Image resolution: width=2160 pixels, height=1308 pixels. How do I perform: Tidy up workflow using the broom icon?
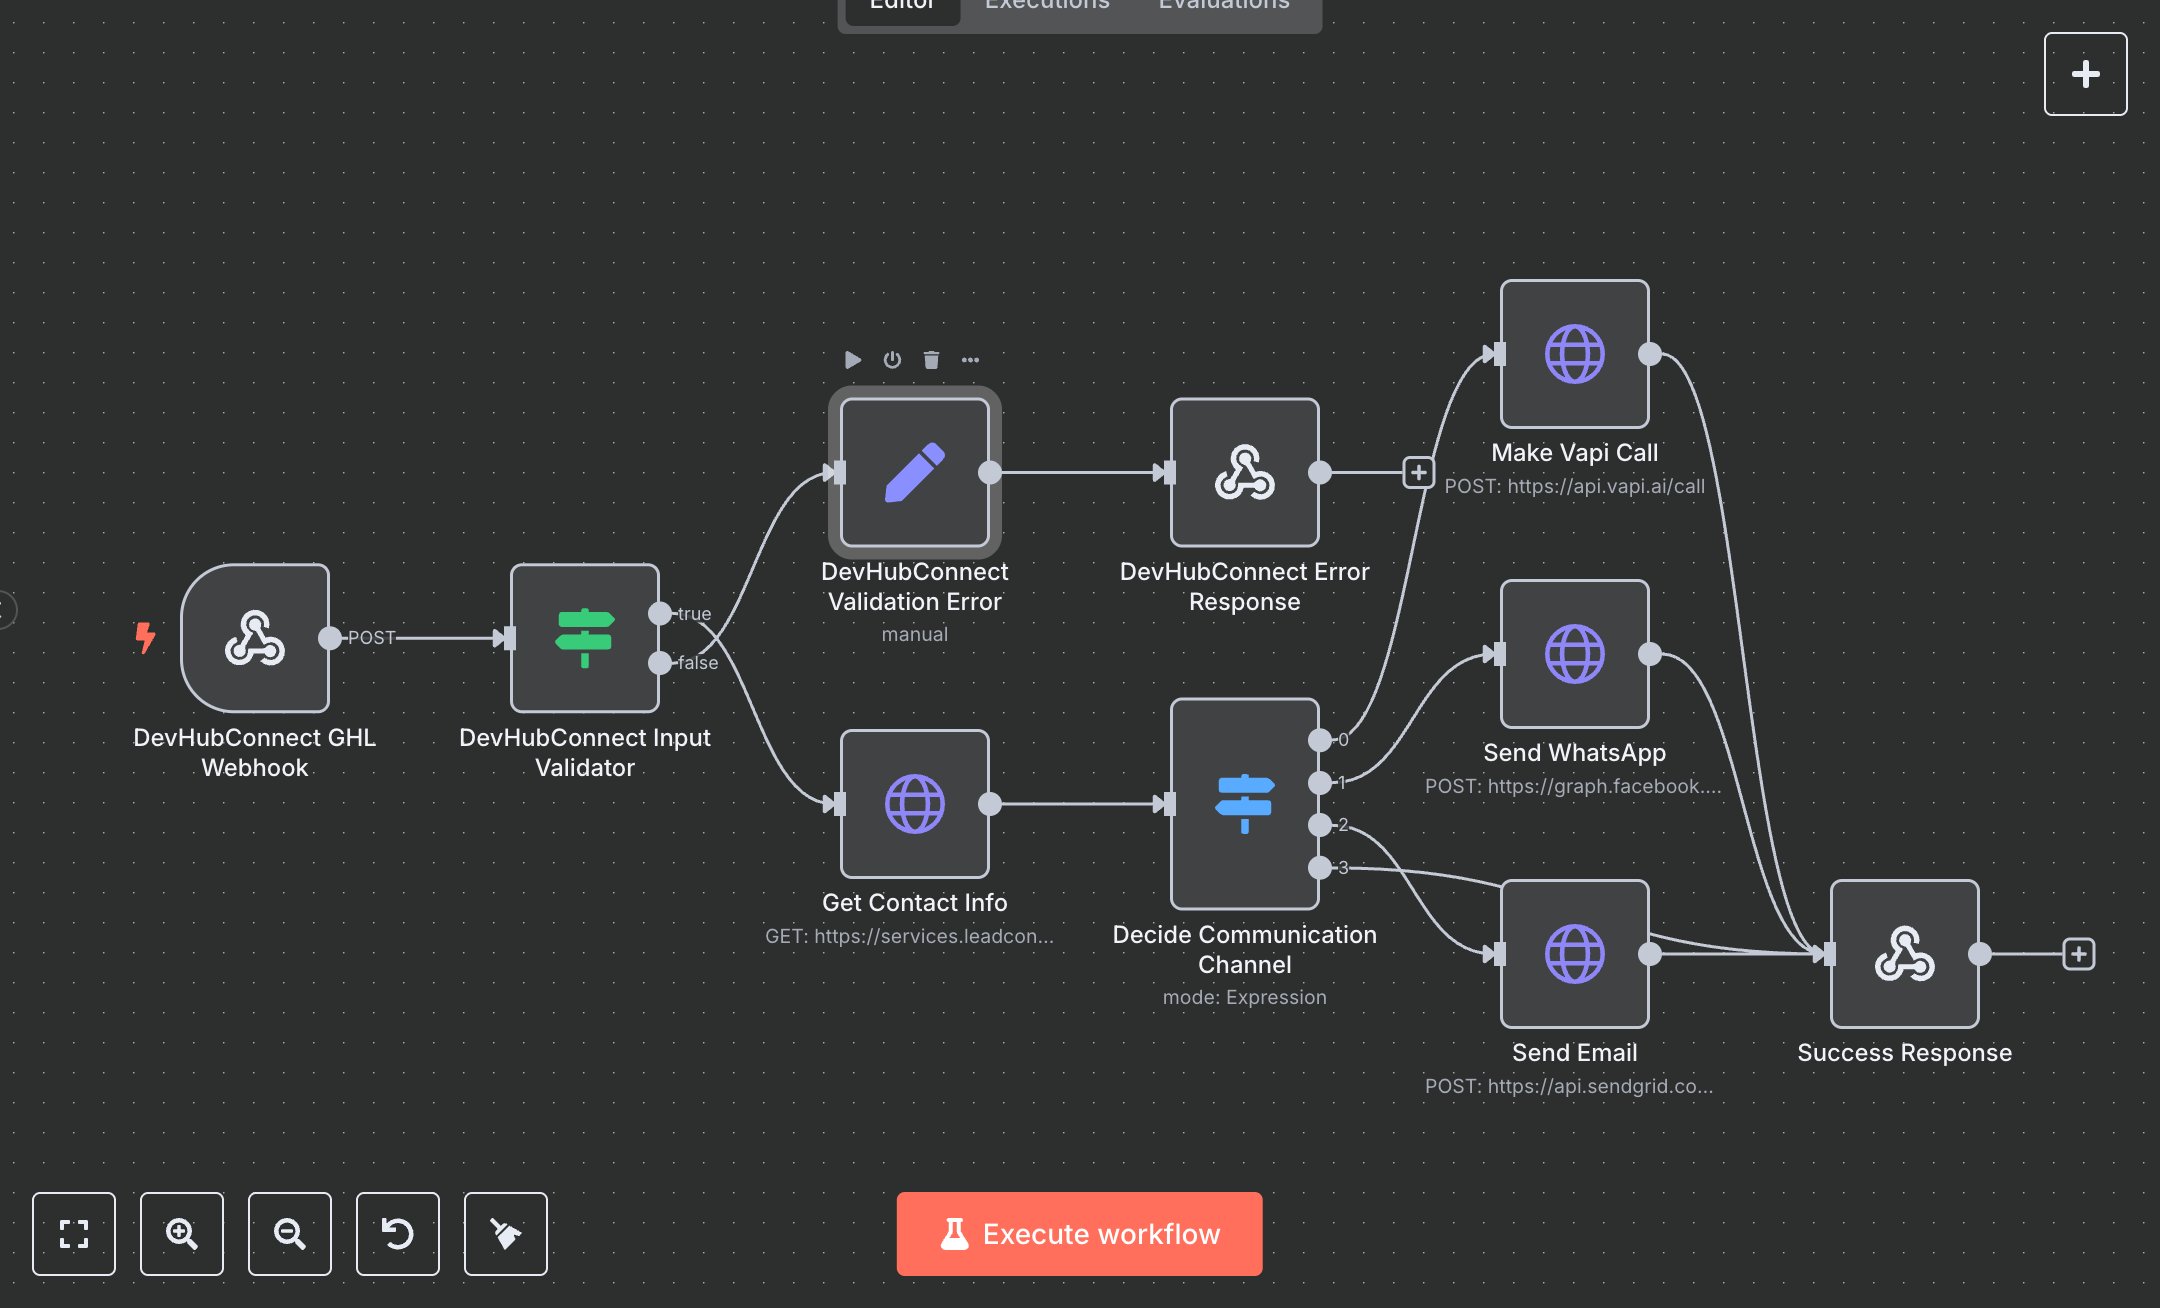[505, 1234]
